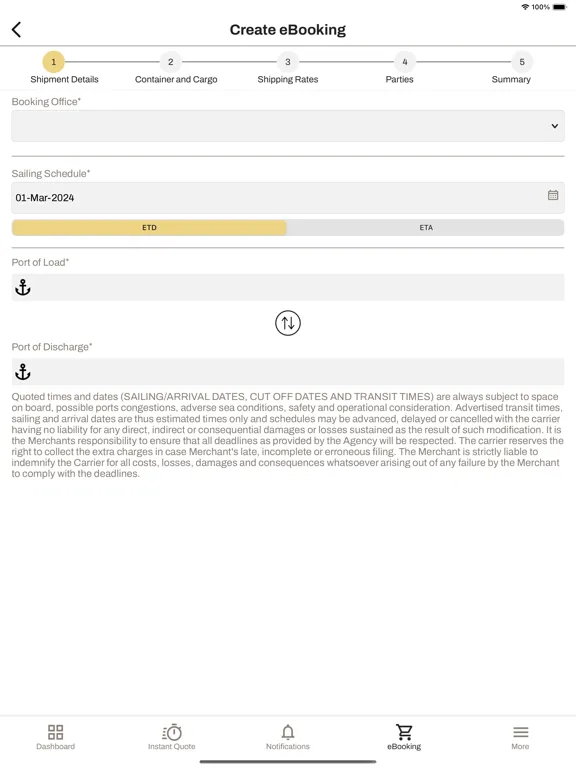The width and height of the screenshot is (576, 768).
Task: Go back using the top-left arrow
Action: [17, 30]
